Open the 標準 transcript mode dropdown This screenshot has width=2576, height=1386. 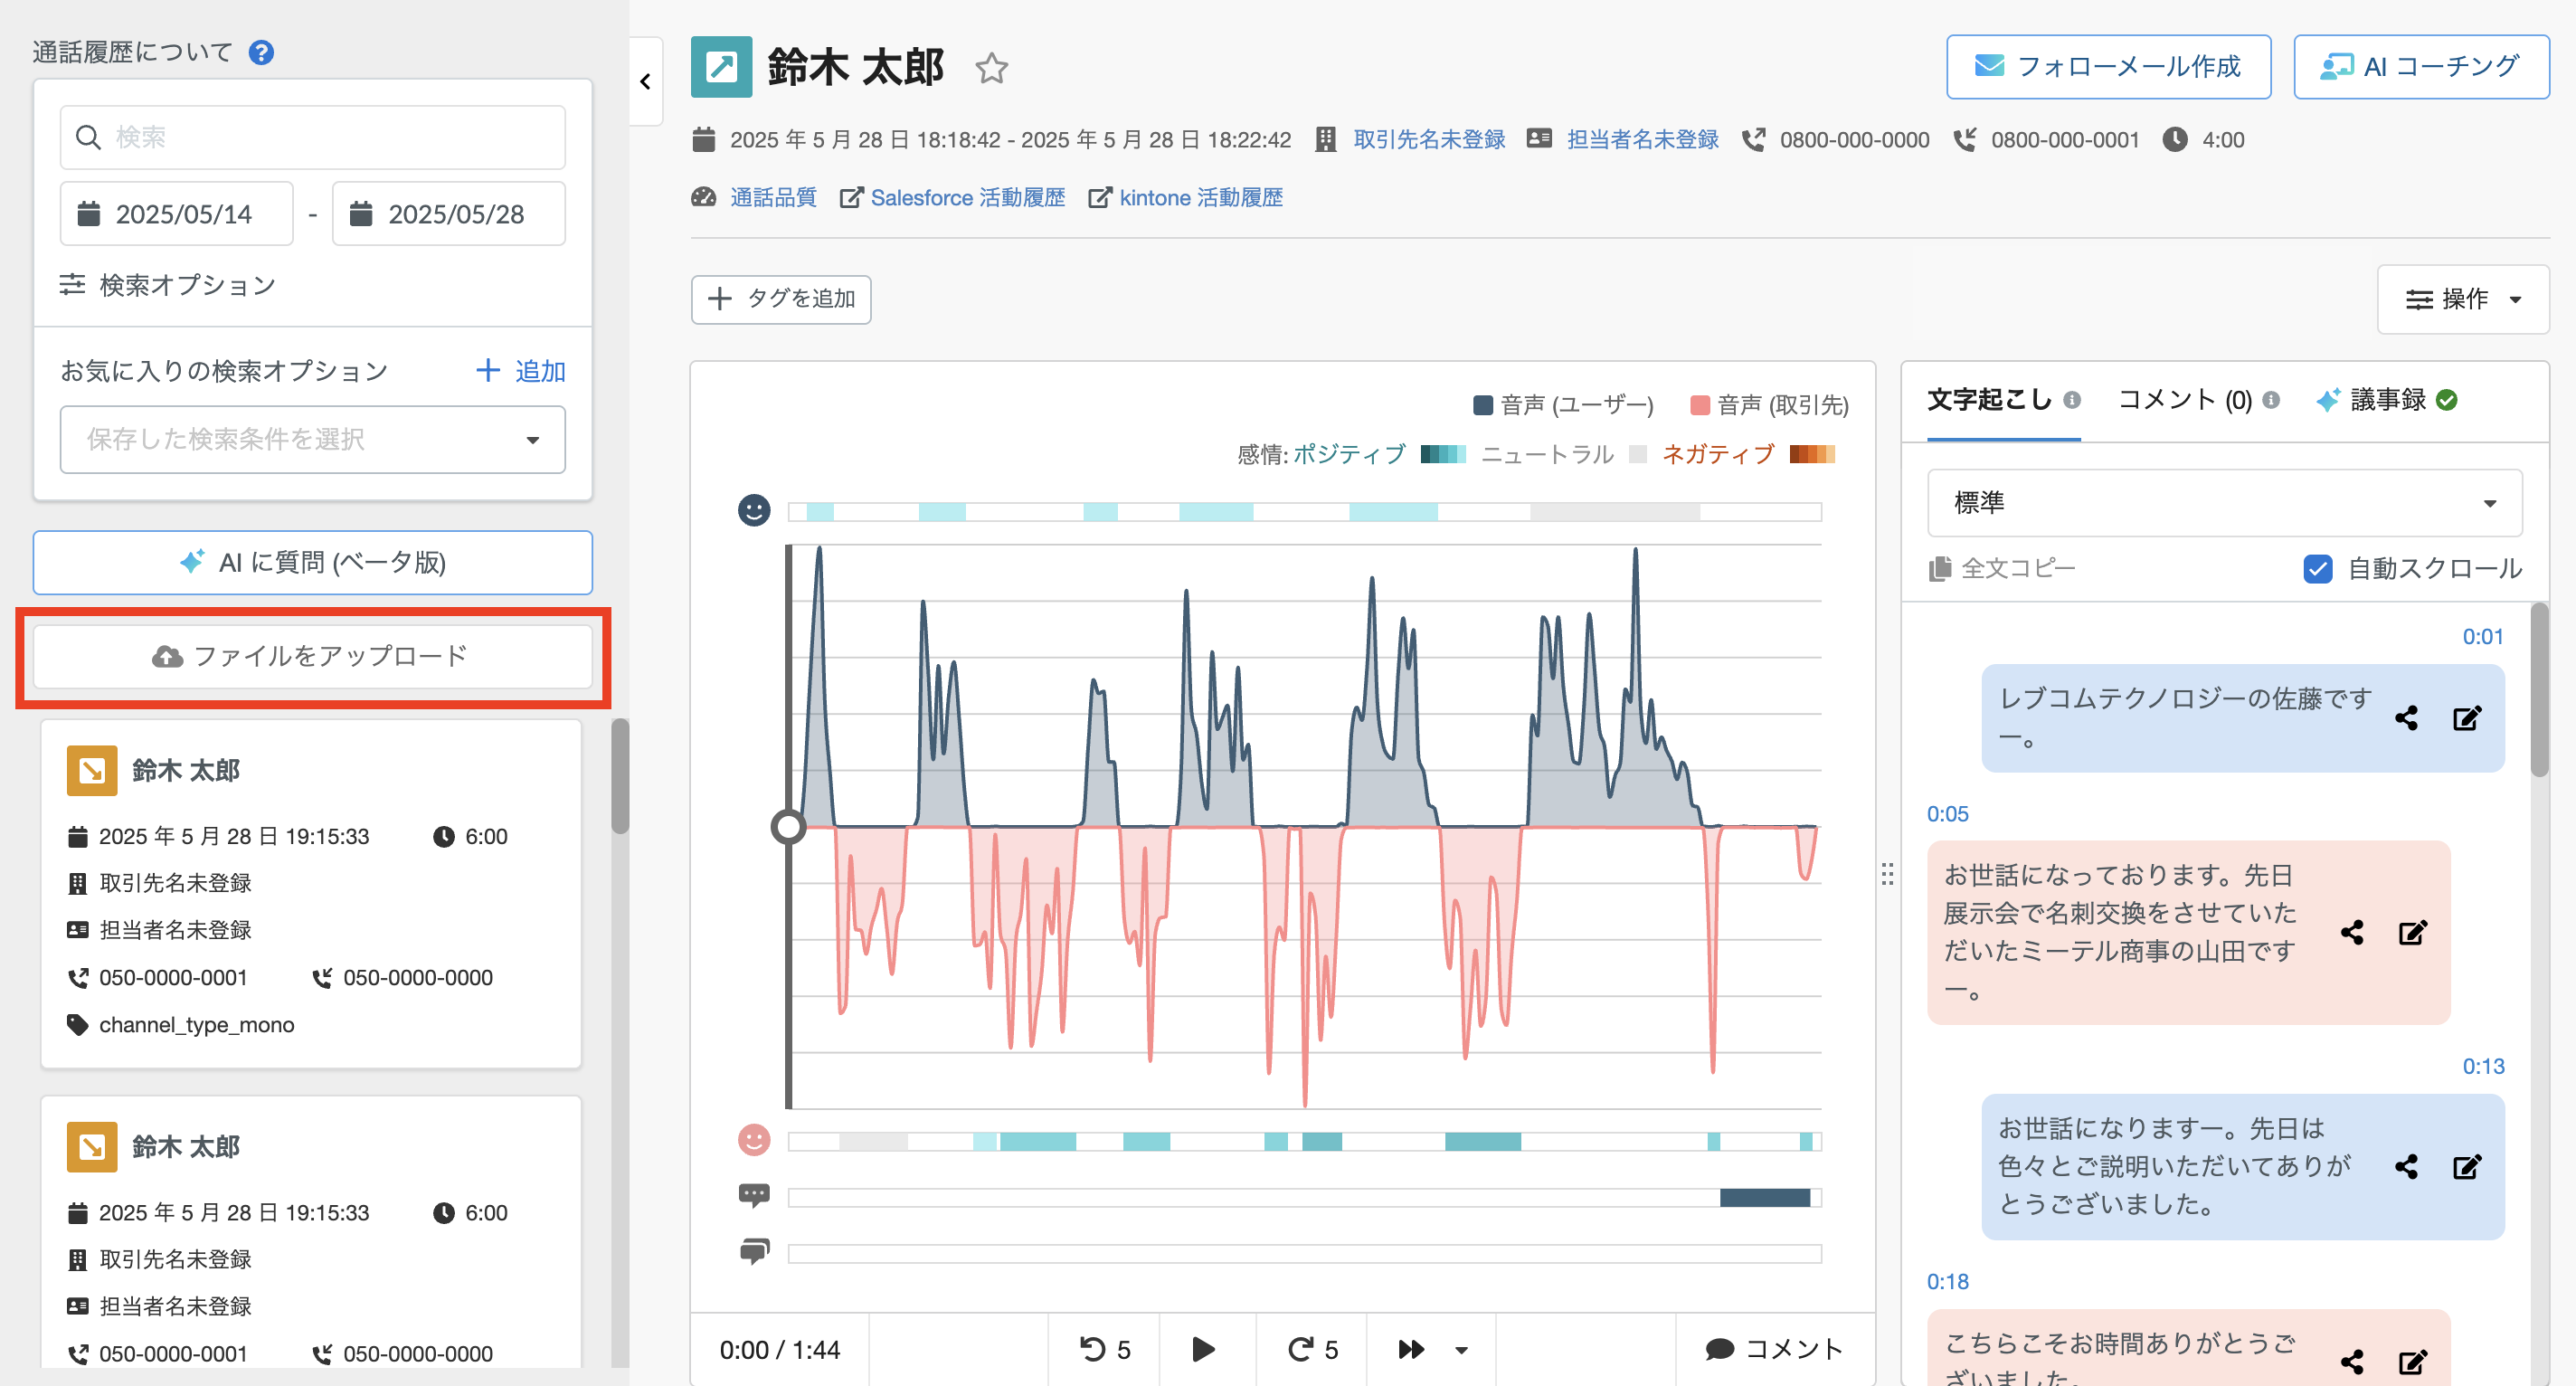[2224, 503]
